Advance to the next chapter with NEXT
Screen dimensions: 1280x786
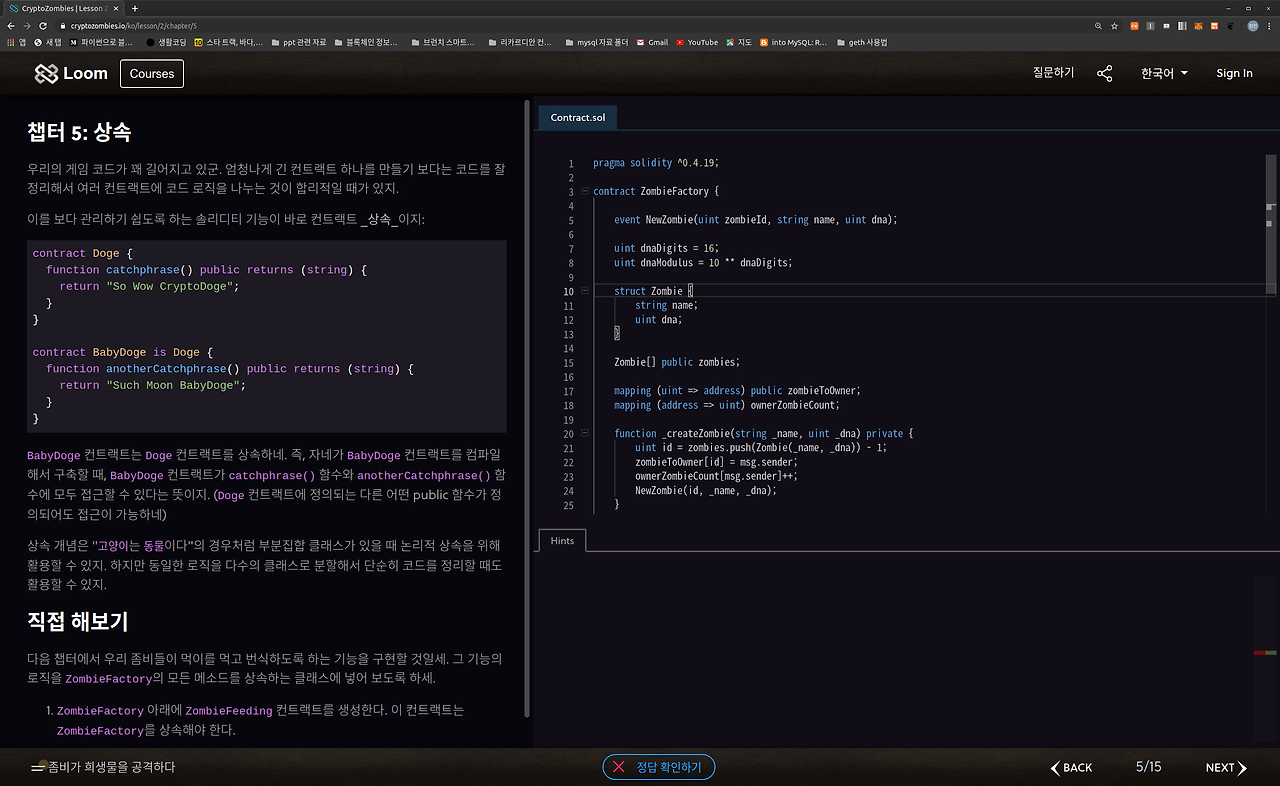(x=1226, y=767)
